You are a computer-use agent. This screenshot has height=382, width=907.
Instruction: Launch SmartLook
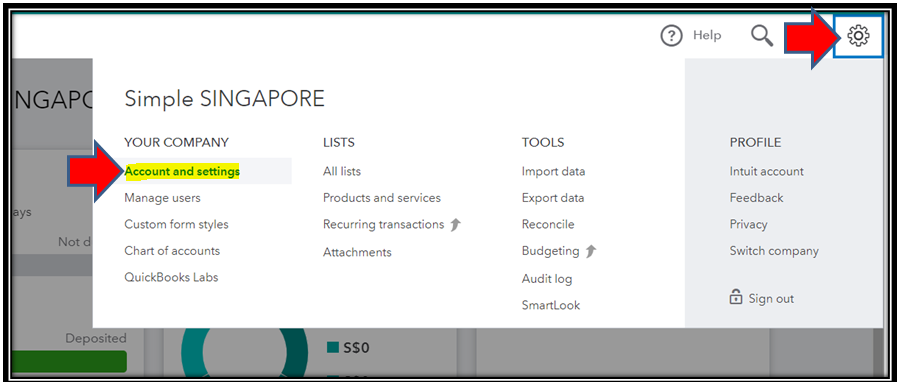tap(551, 305)
